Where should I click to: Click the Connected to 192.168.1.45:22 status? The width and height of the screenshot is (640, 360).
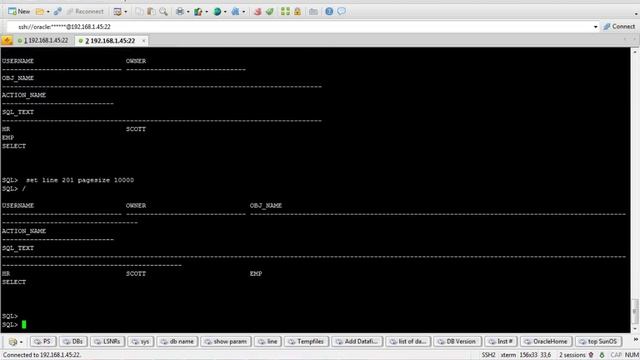point(42,355)
